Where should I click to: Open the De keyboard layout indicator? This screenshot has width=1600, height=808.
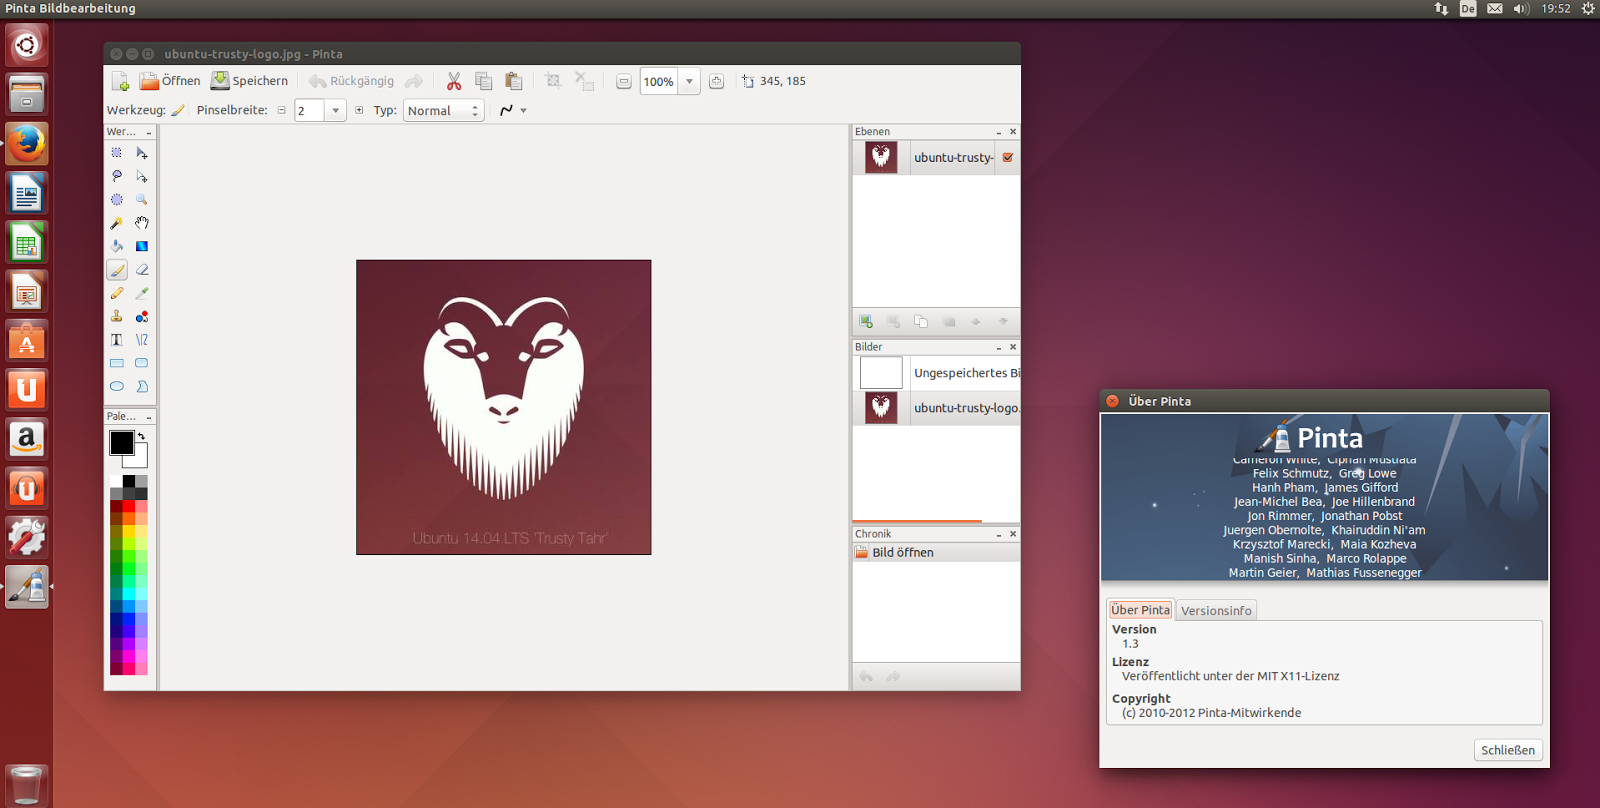1468,8
